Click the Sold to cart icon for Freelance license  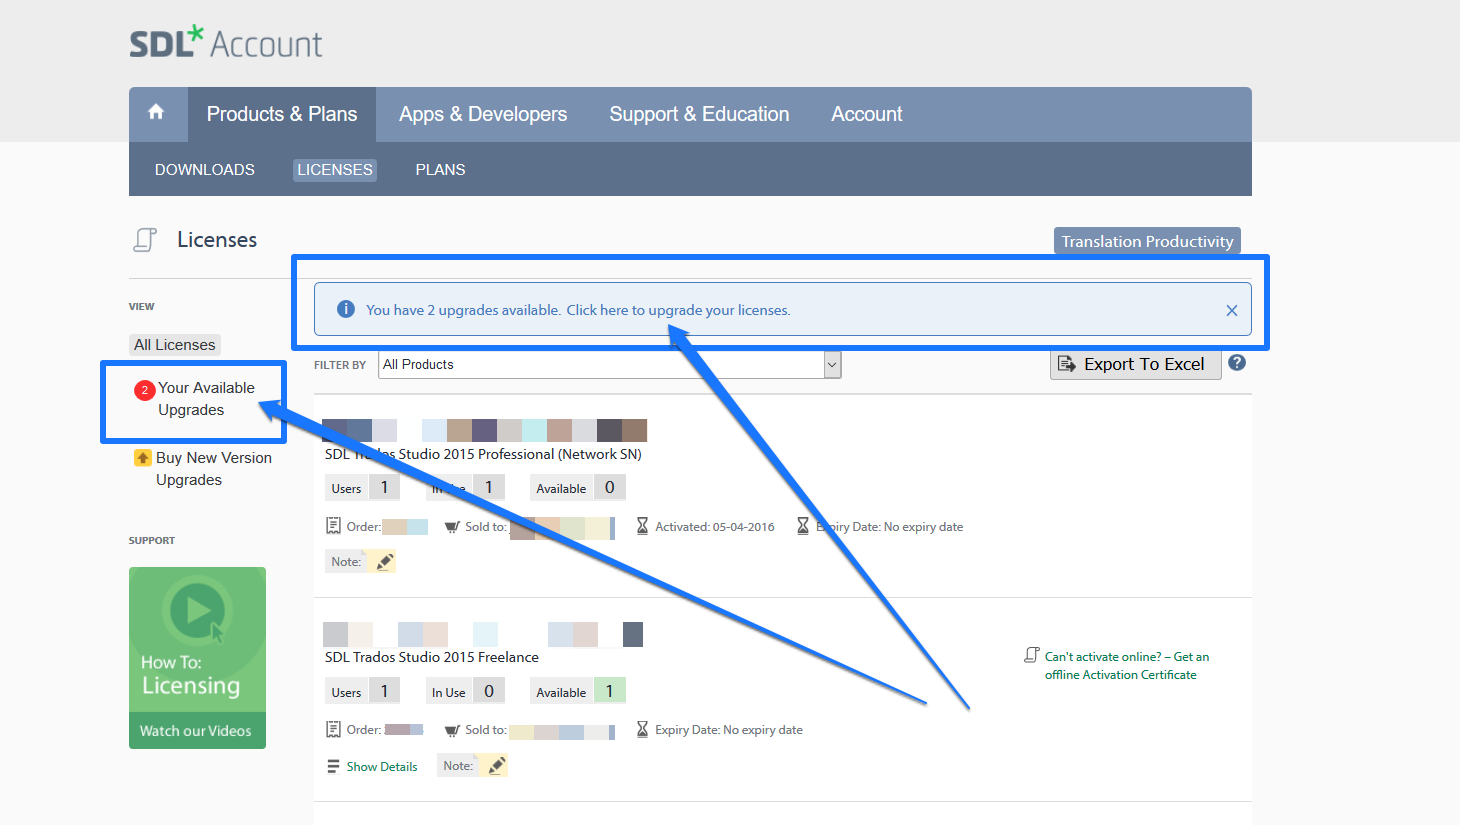point(452,730)
